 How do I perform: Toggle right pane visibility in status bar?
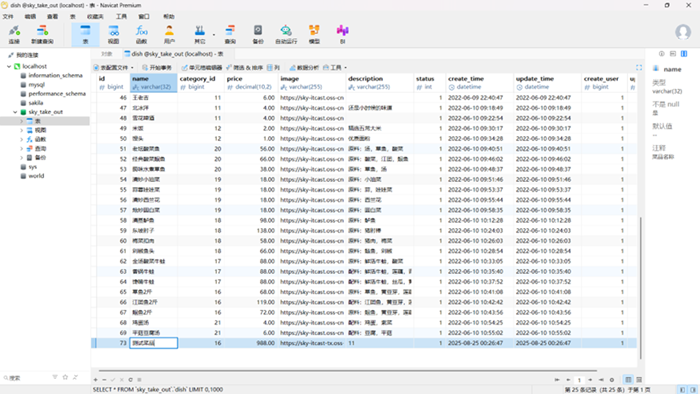click(693, 390)
